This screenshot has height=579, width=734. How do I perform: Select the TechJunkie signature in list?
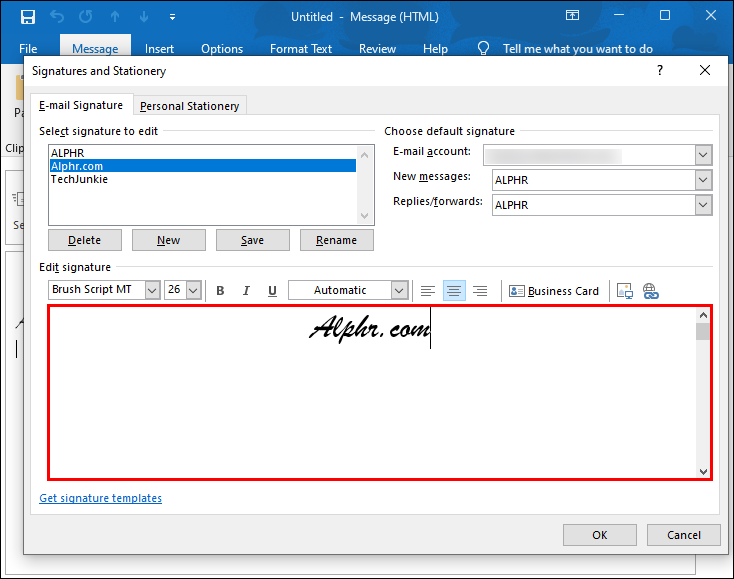click(x=203, y=179)
